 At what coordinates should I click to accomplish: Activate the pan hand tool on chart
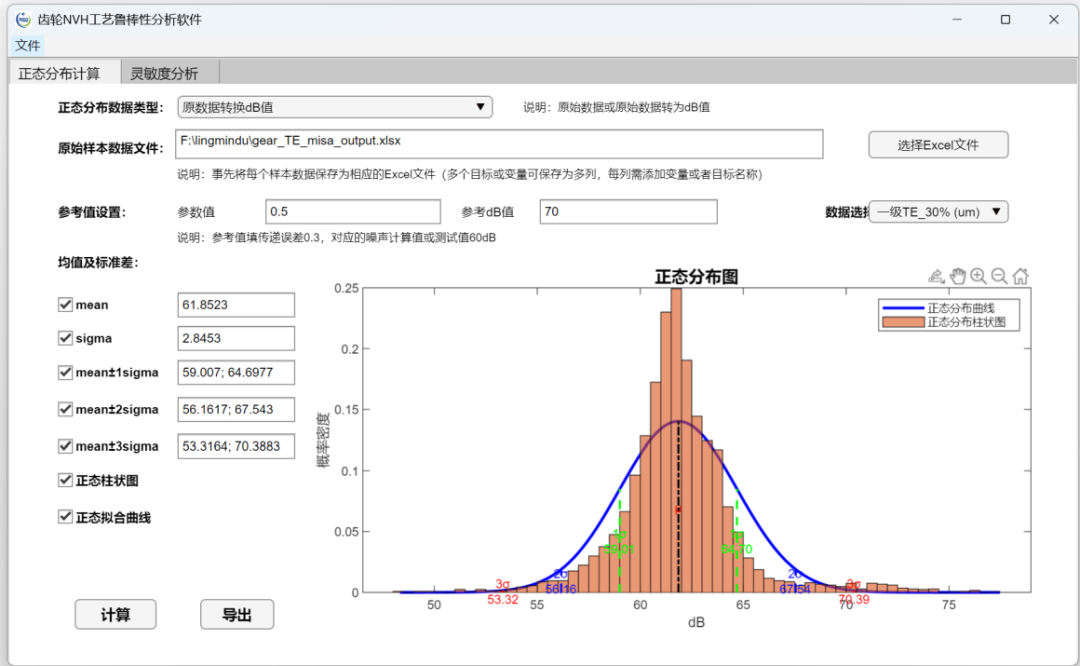957,276
